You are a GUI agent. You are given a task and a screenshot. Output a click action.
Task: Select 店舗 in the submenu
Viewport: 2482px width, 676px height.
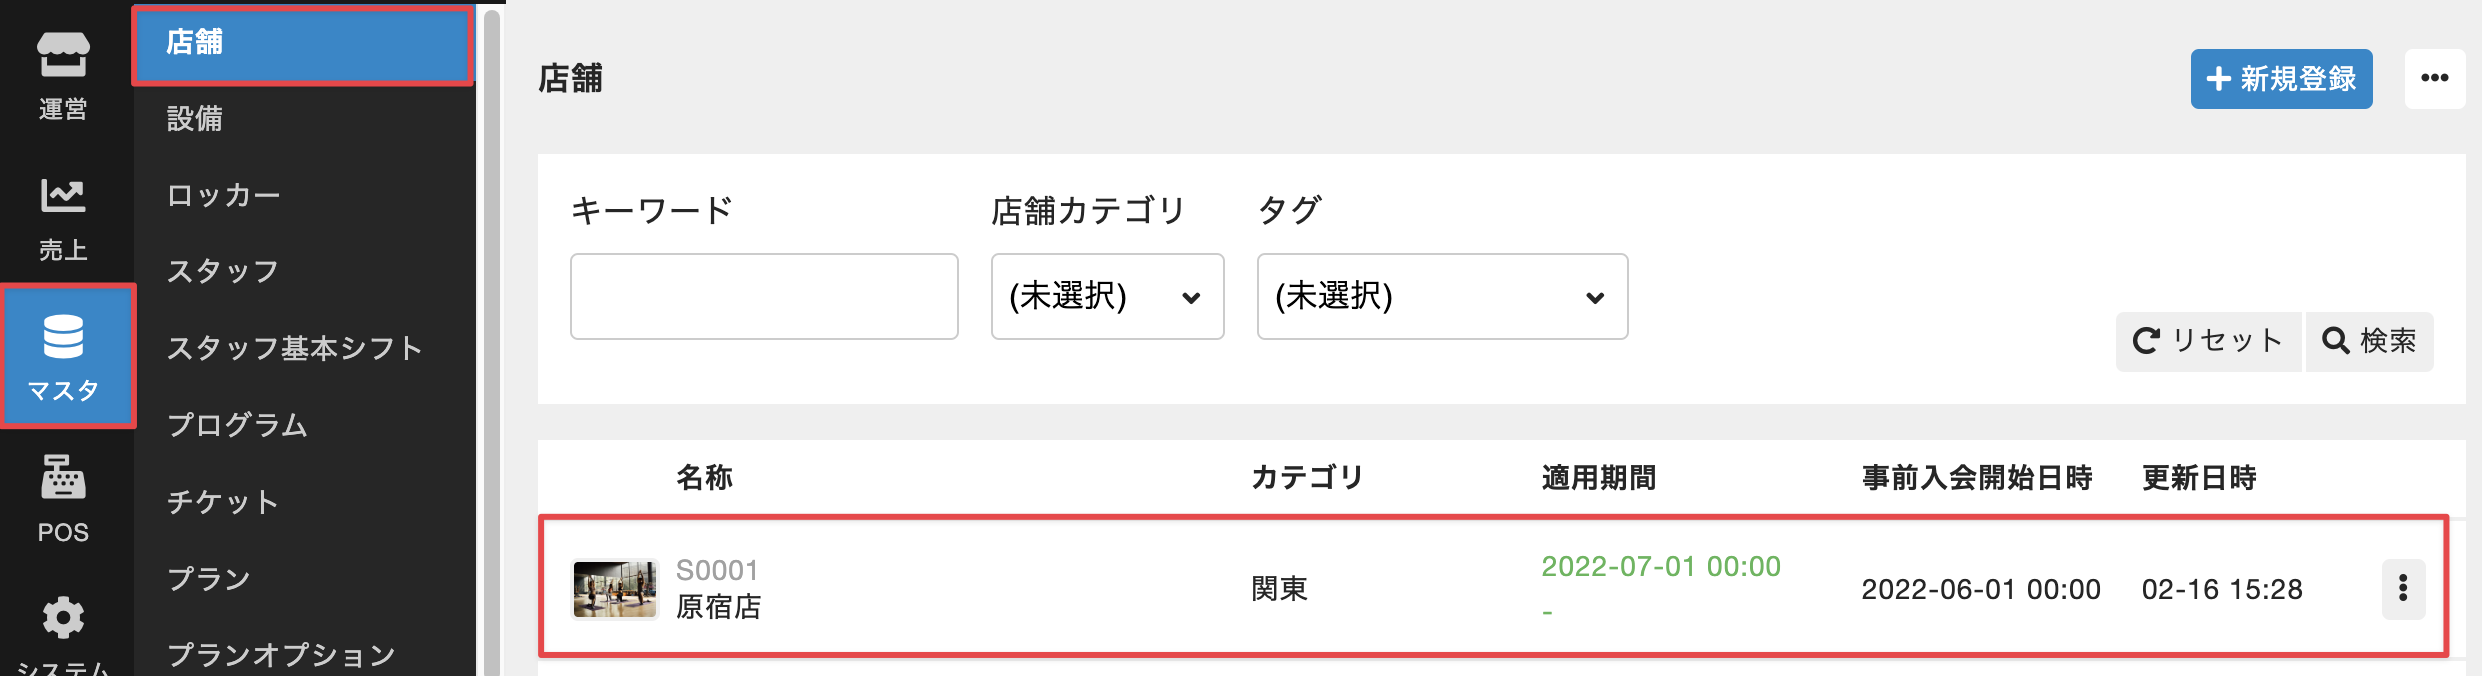[302, 43]
